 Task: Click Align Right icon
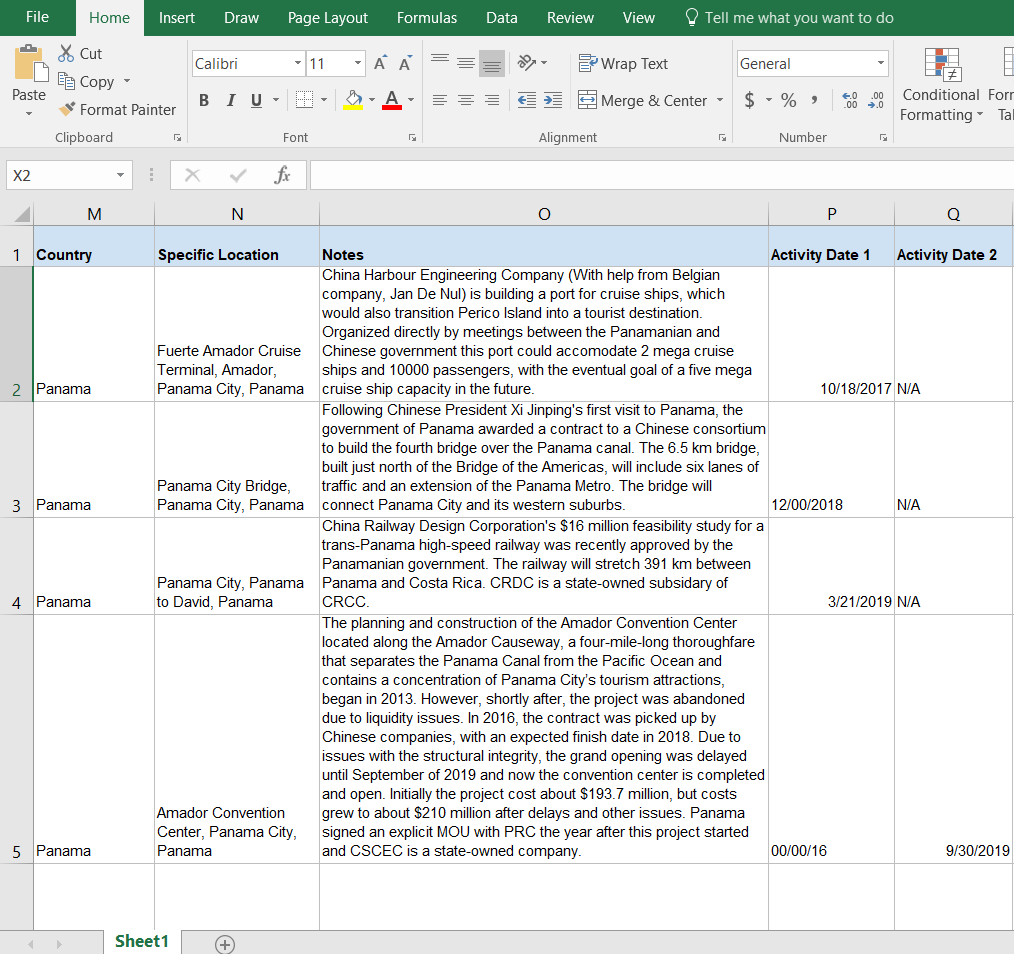pyautogui.click(x=492, y=100)
